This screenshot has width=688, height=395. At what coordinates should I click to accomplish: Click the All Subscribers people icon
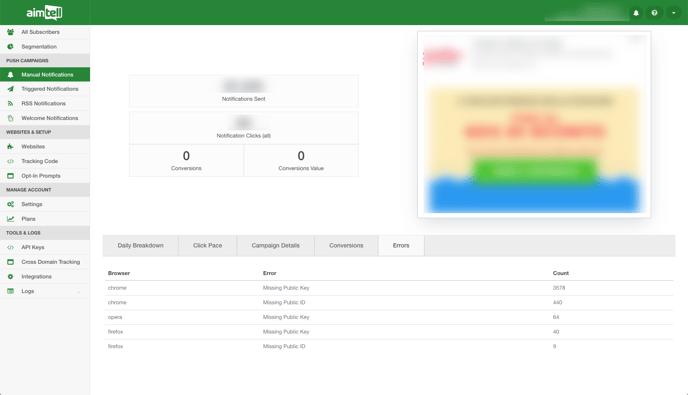click(11, 32)
